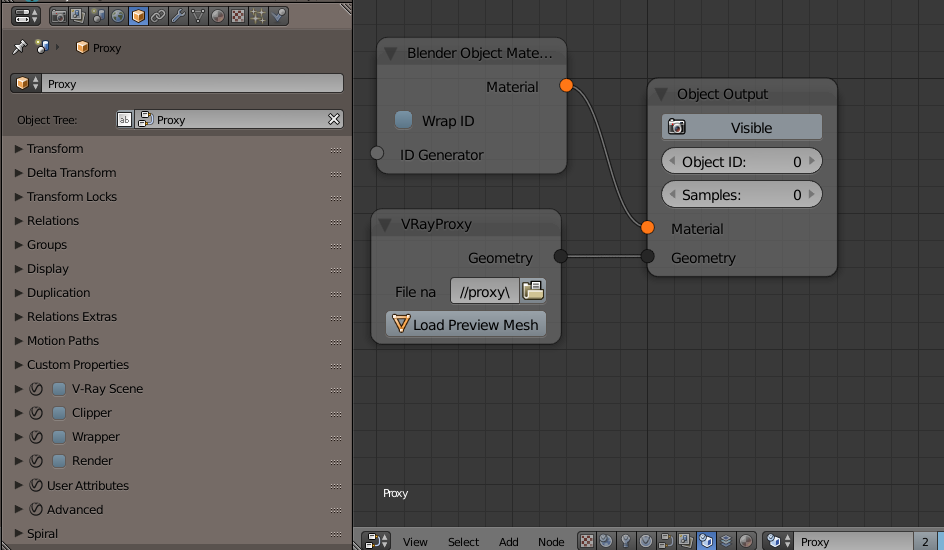Image resolution: width=944 pixels, height=550 pixels.
Task: Open the node editor type selector
Action: (377, 541)
